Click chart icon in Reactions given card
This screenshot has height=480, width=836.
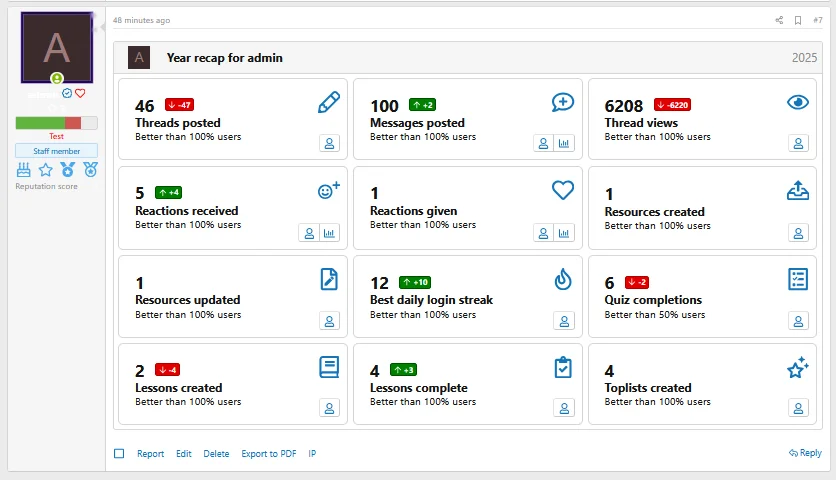pos(565,233)
